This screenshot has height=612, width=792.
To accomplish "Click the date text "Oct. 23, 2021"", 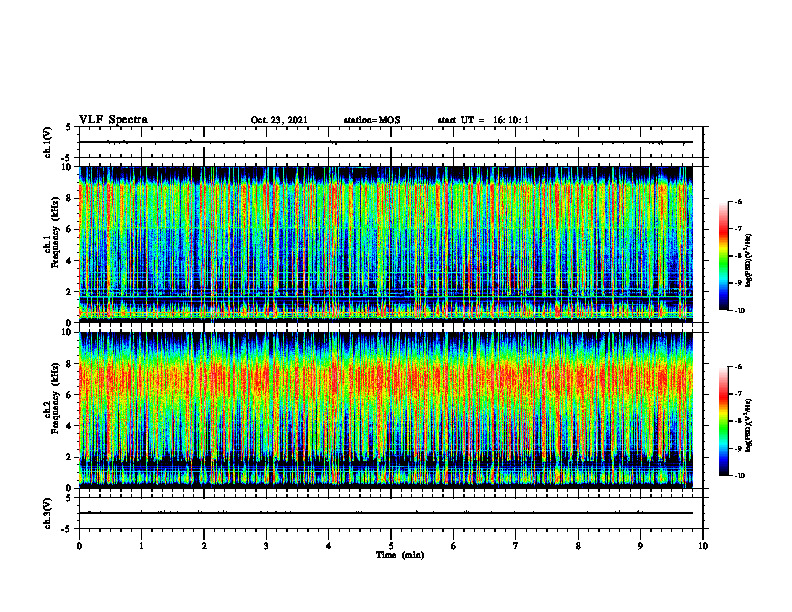I will point(279,120).
